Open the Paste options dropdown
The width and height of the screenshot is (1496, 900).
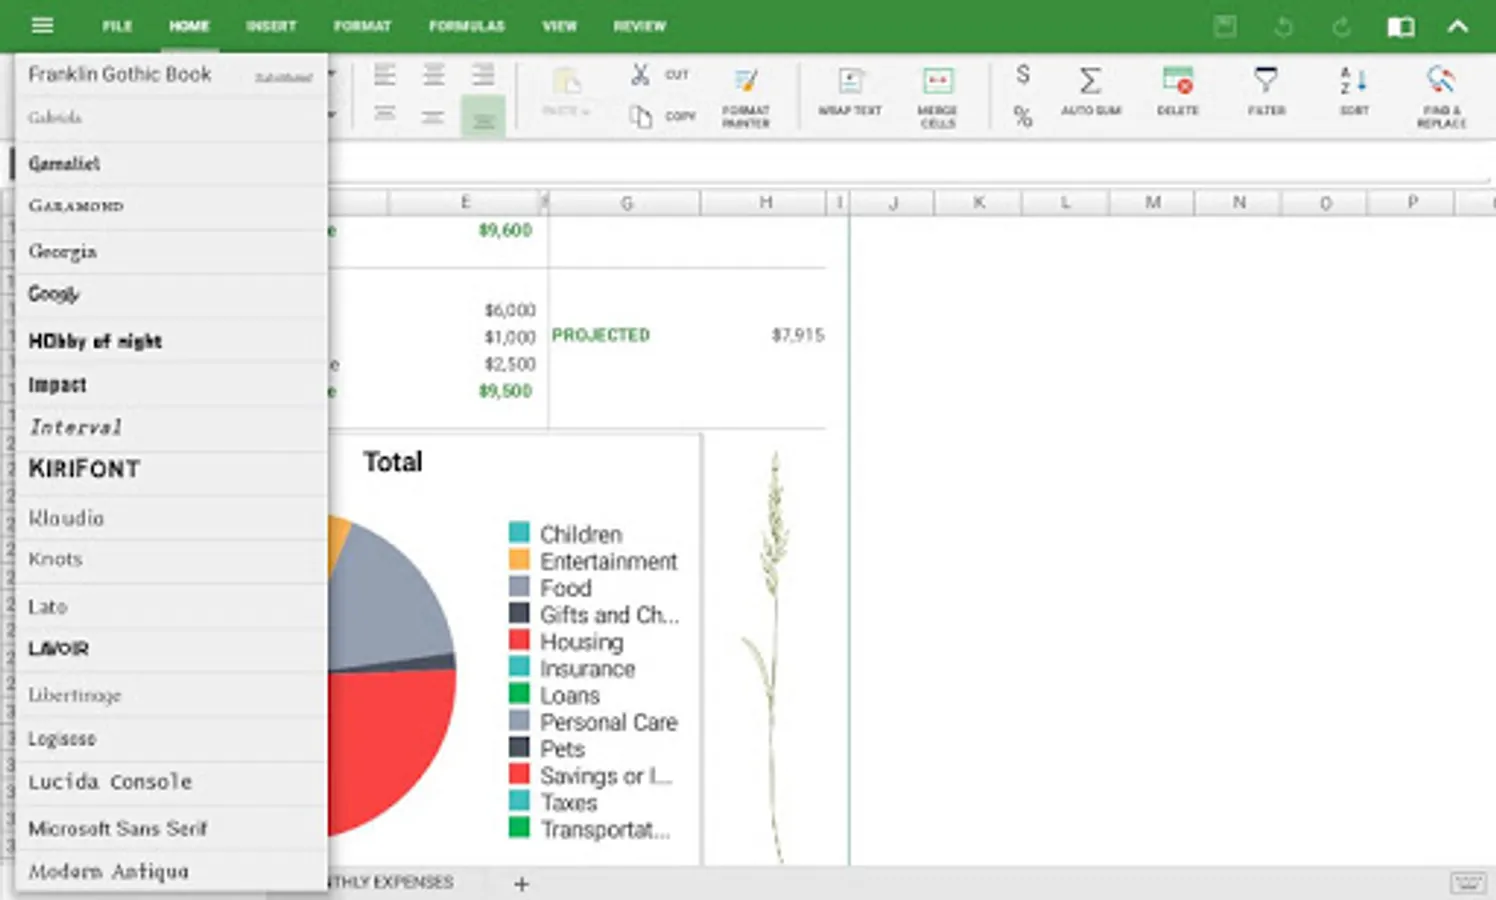point(566,93)
